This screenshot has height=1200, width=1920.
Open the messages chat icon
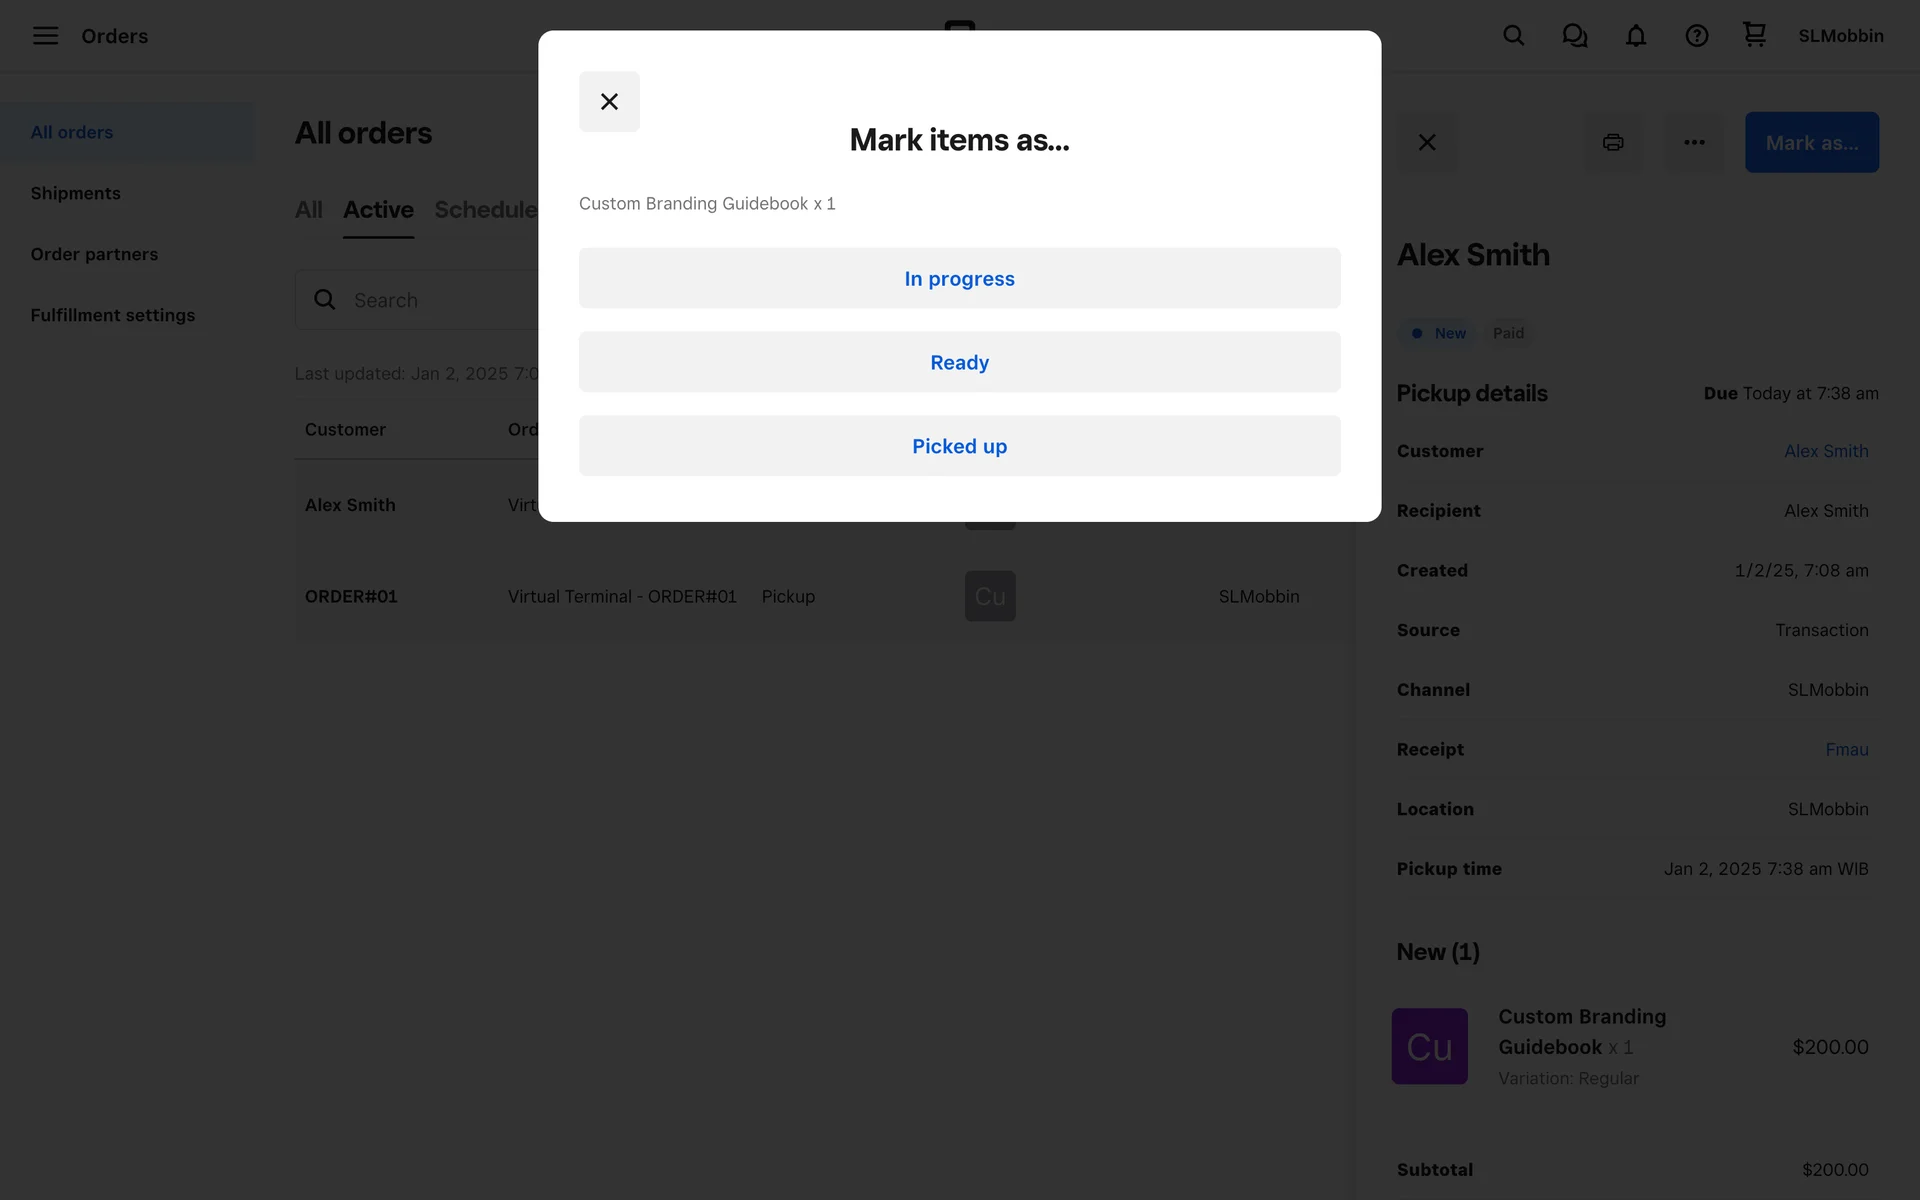tap(1574, 36)
